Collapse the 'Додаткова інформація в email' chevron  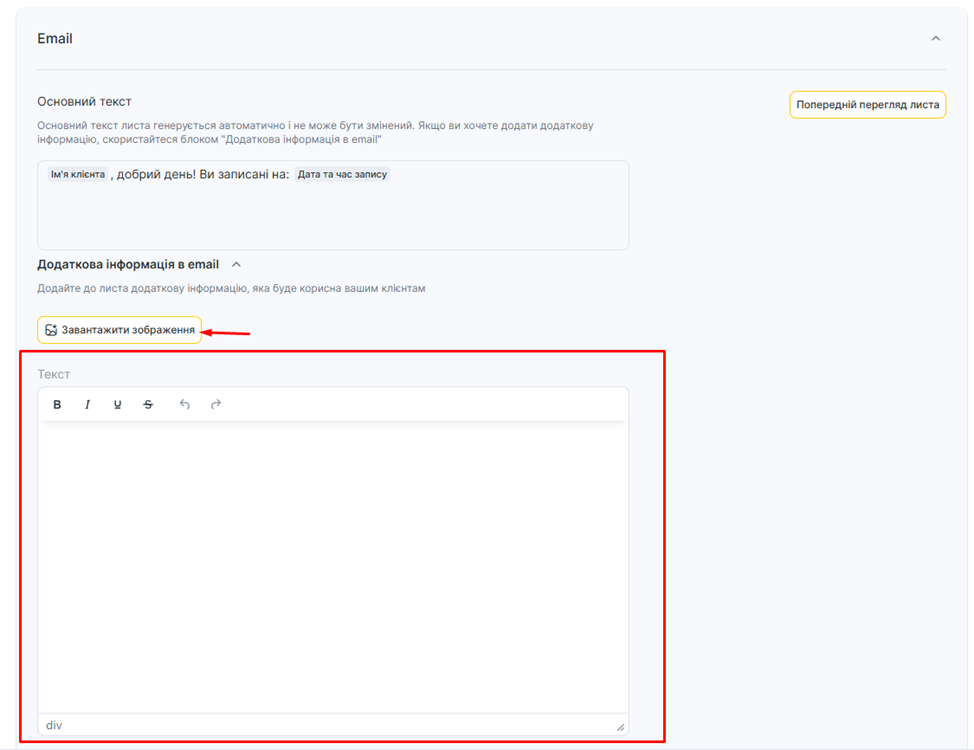tap(237, 265)
